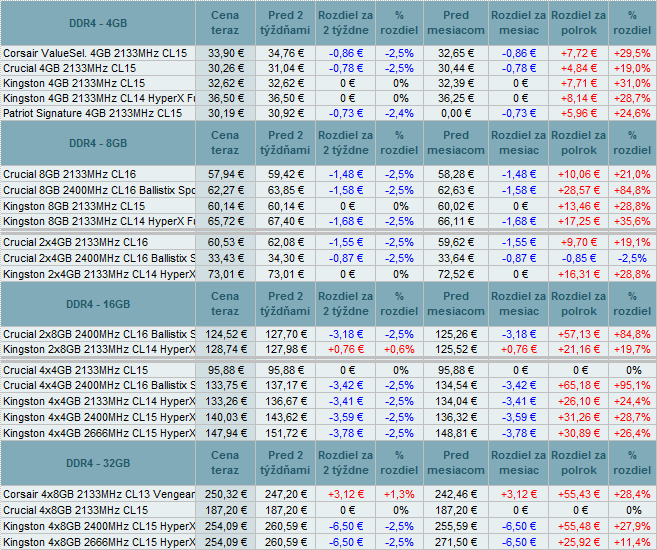Click the 242,46 € month-ago price

click(456, 494)
